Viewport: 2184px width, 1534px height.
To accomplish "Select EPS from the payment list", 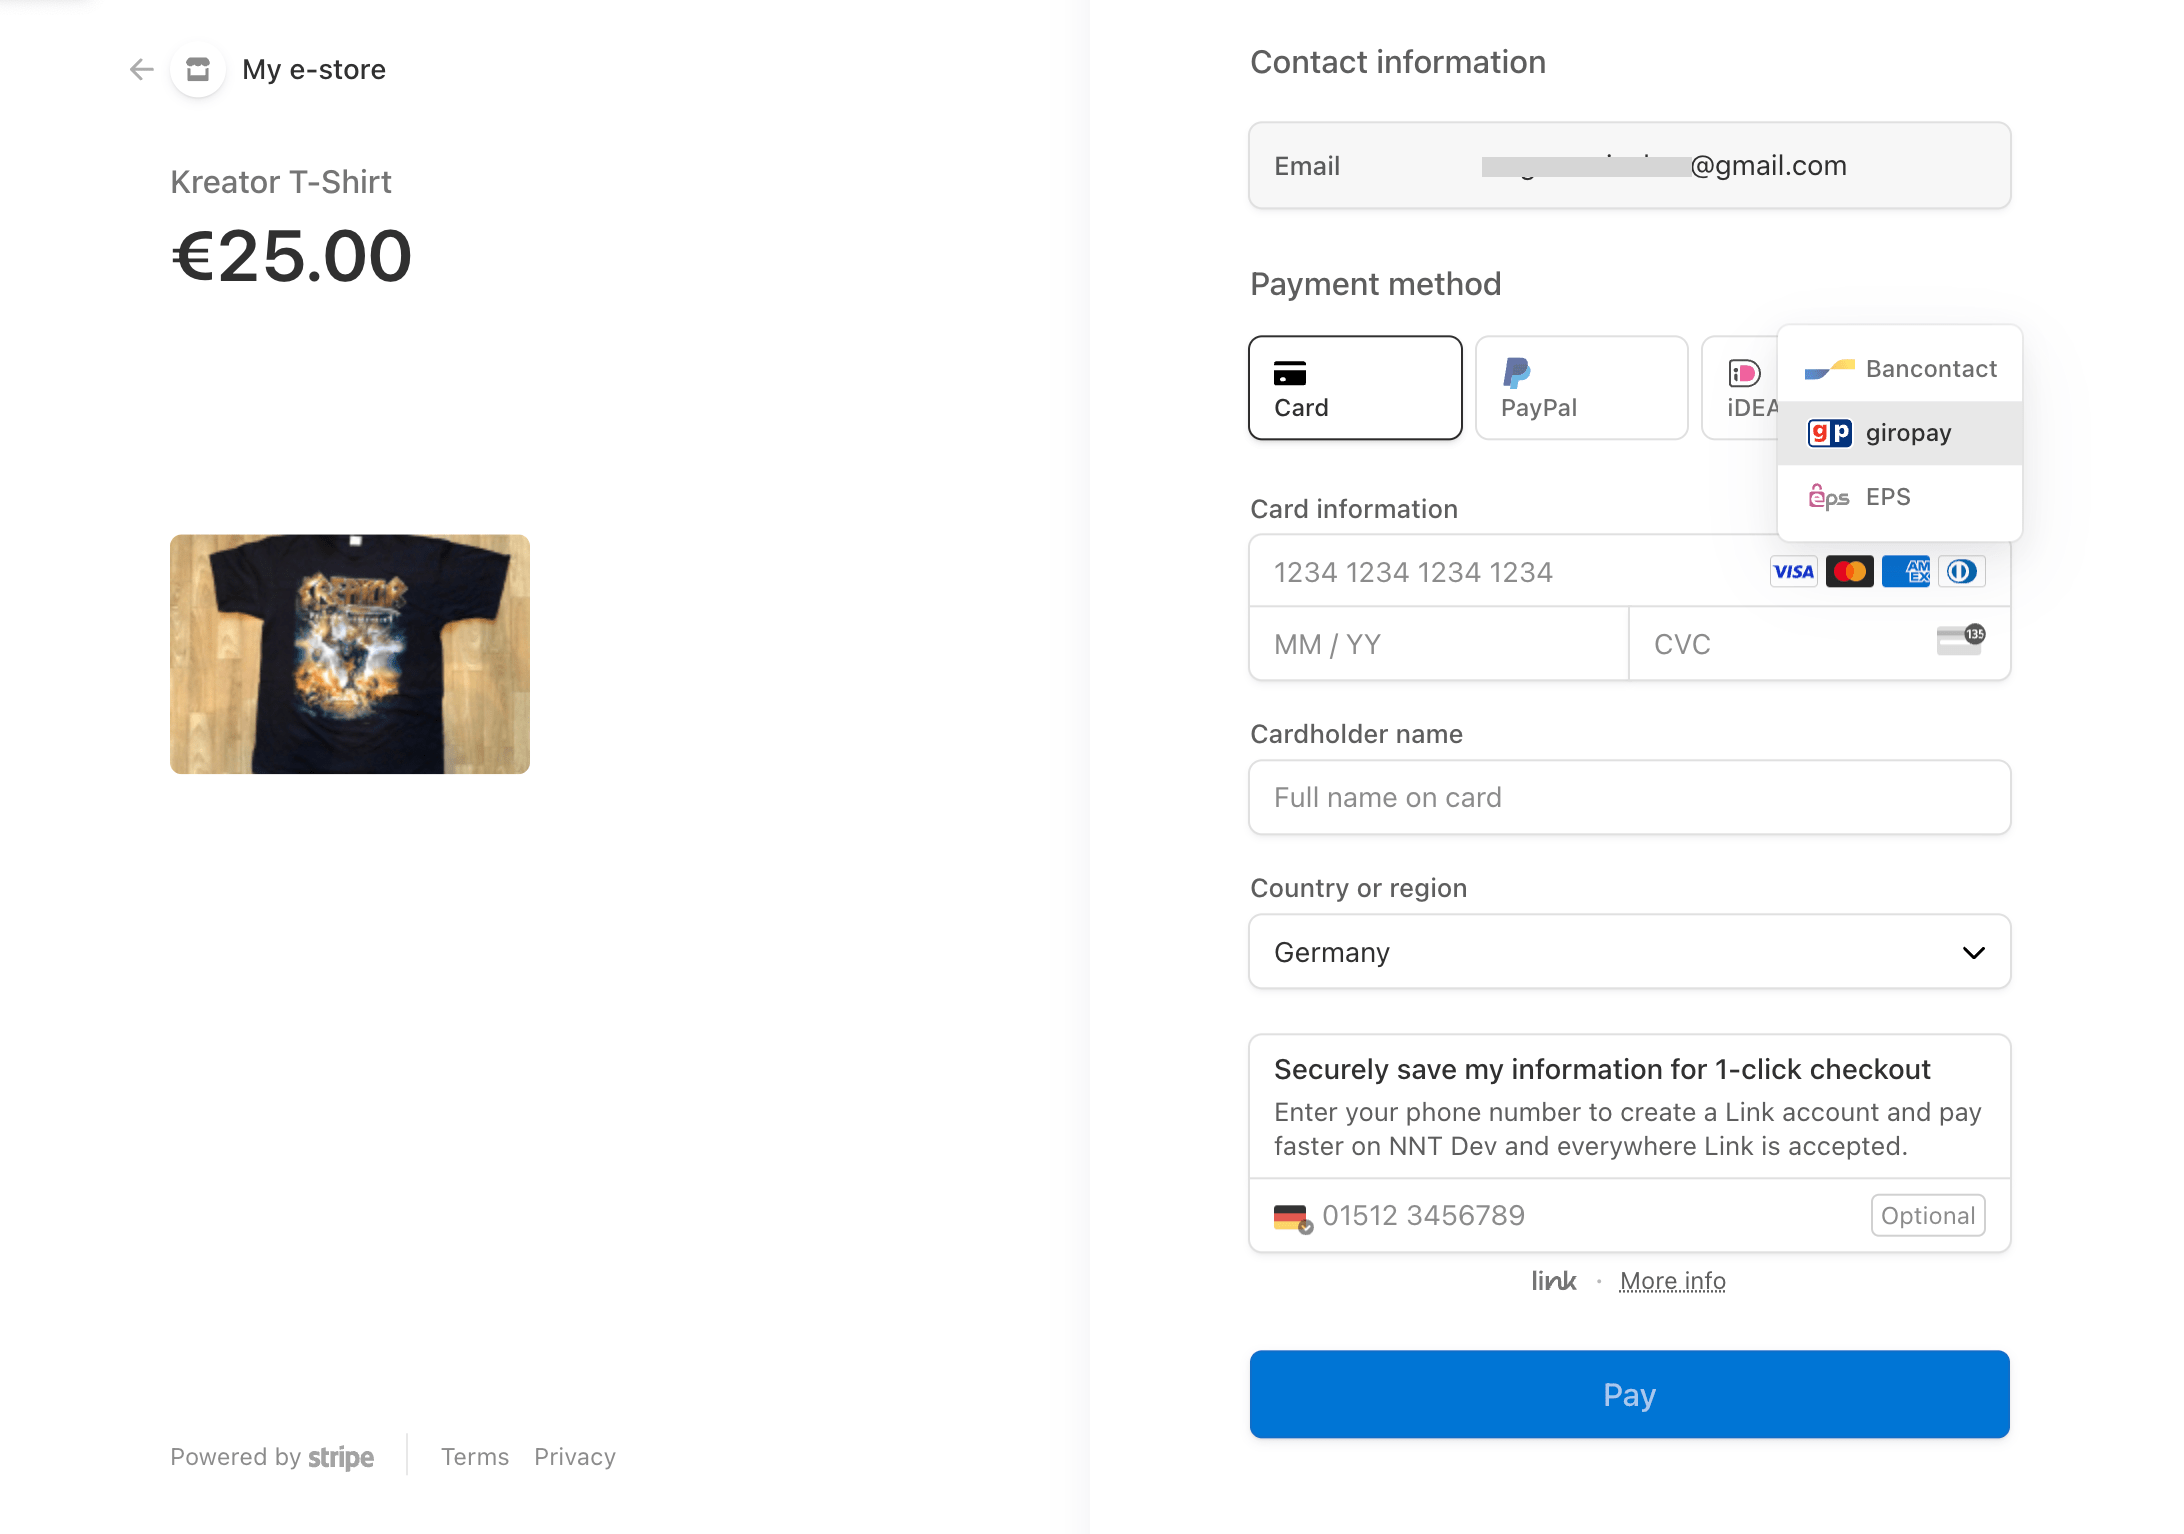I will [x=1898, y=497].
